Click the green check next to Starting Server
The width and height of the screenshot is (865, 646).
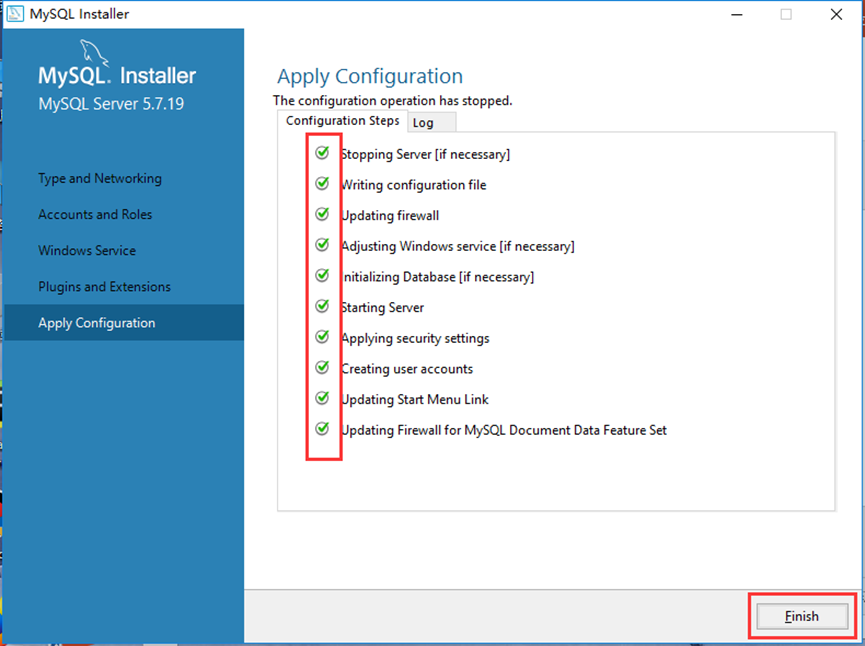click(x=322, y=306)
